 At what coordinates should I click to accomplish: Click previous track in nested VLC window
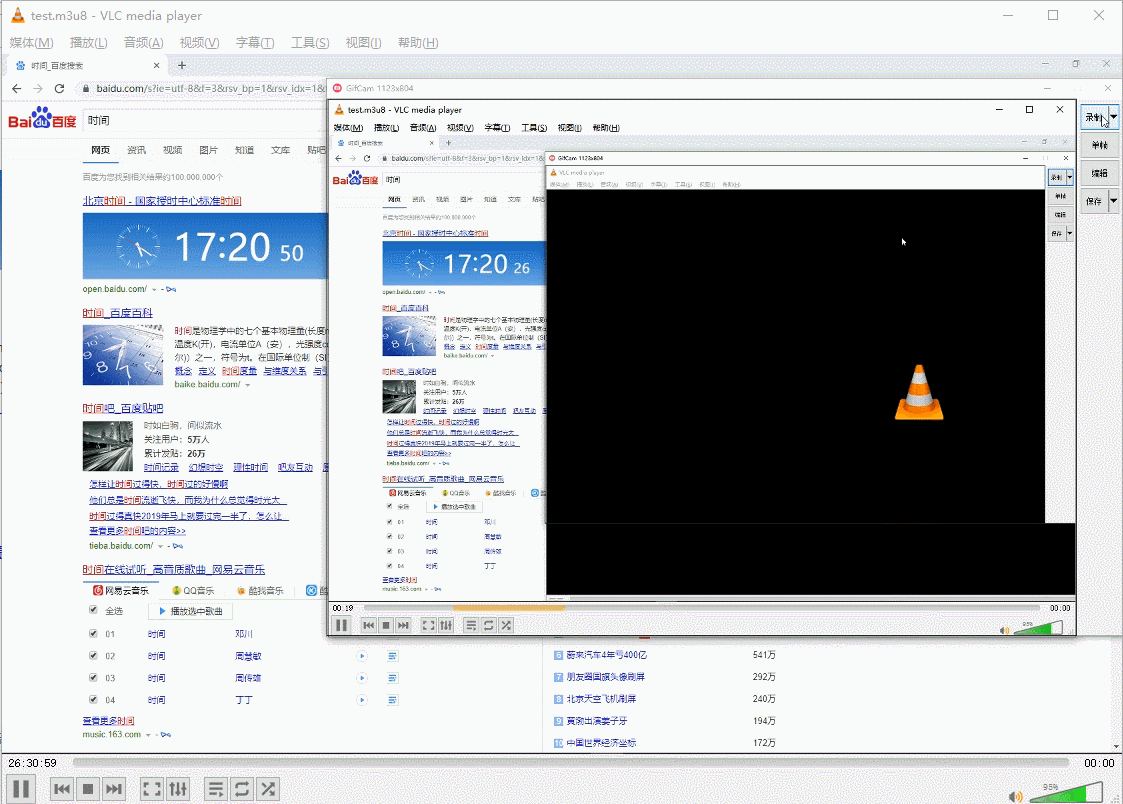coord(369,625)
